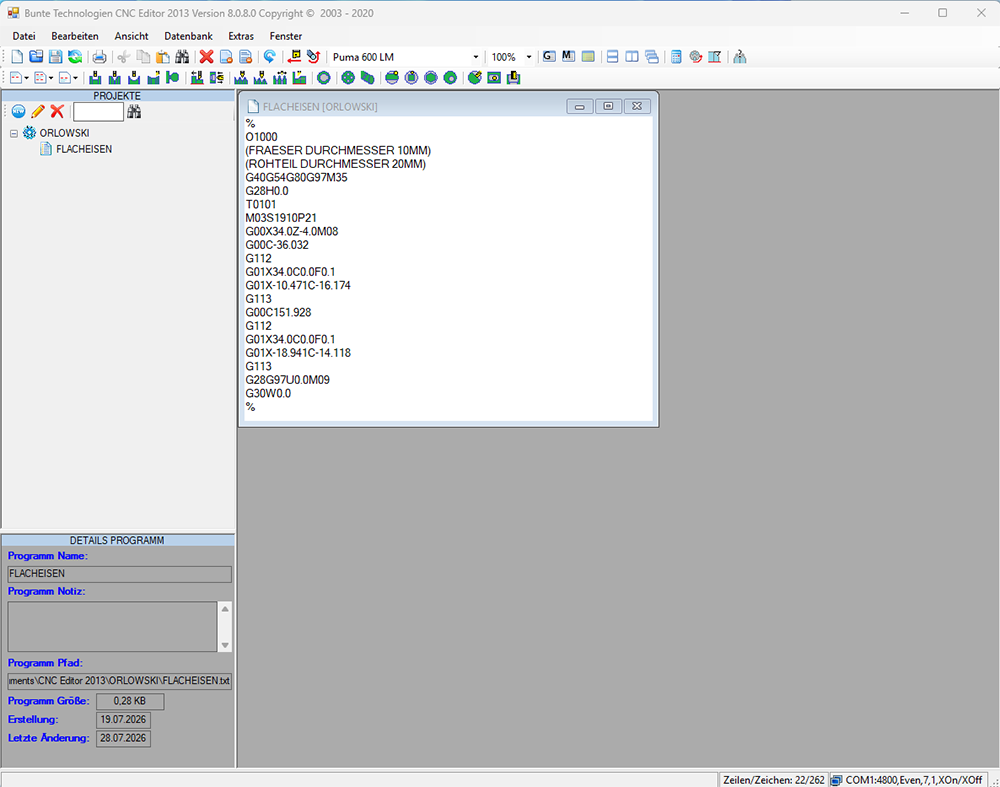Open a file via the folder icon
Viewport: 1000px width, 787px height.
(36, 57)
